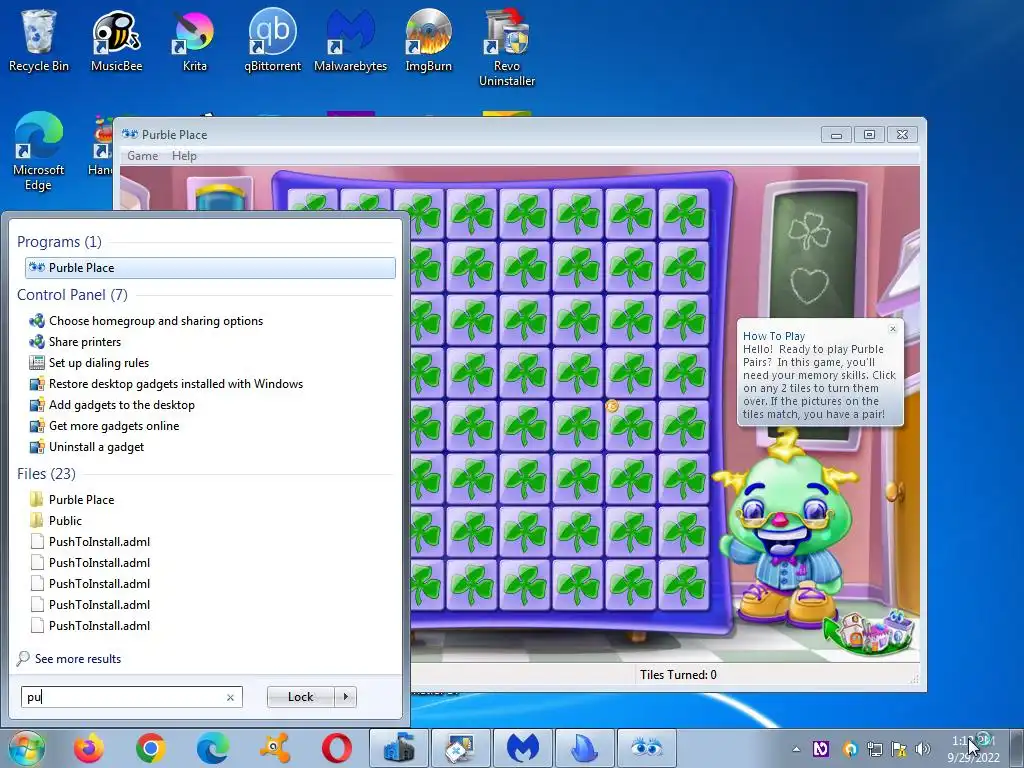Click the Lock button
Image resolution: width=1024 pixels, height=768 pixels.
pos(301,697)
